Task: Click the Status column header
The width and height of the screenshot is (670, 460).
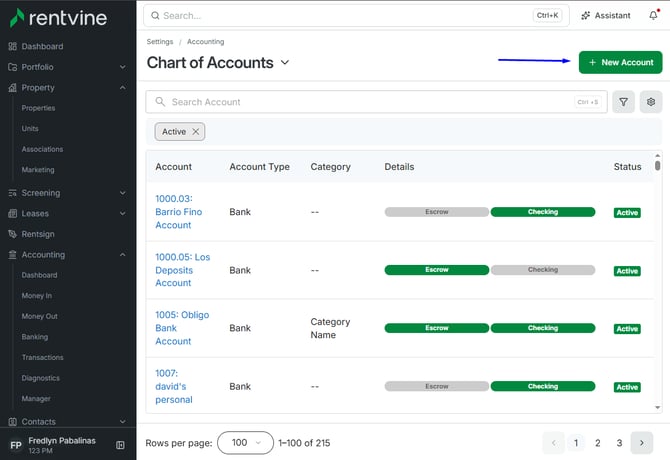Action: (x=627, y=167)
